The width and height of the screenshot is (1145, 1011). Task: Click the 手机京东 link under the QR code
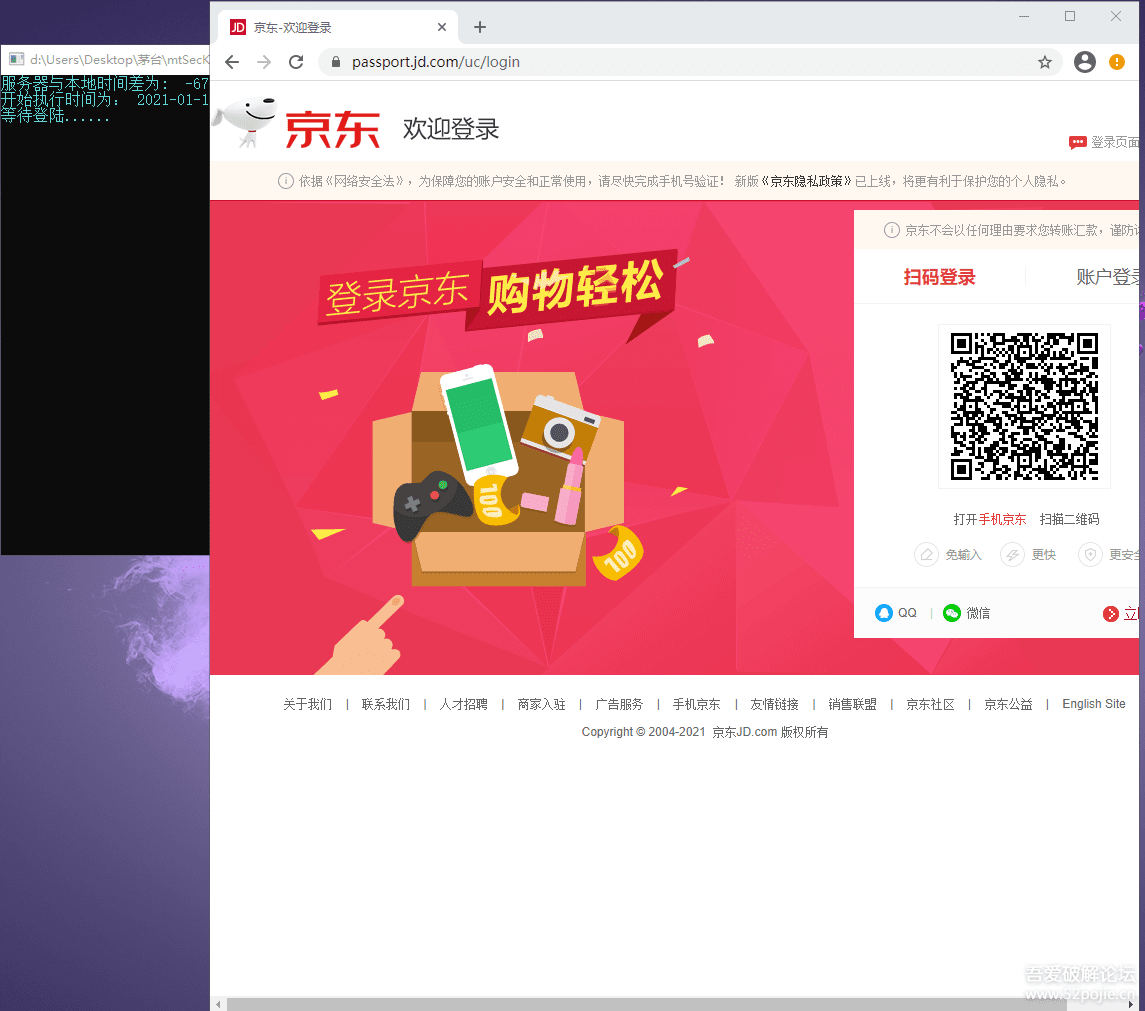coord(1003,519)
